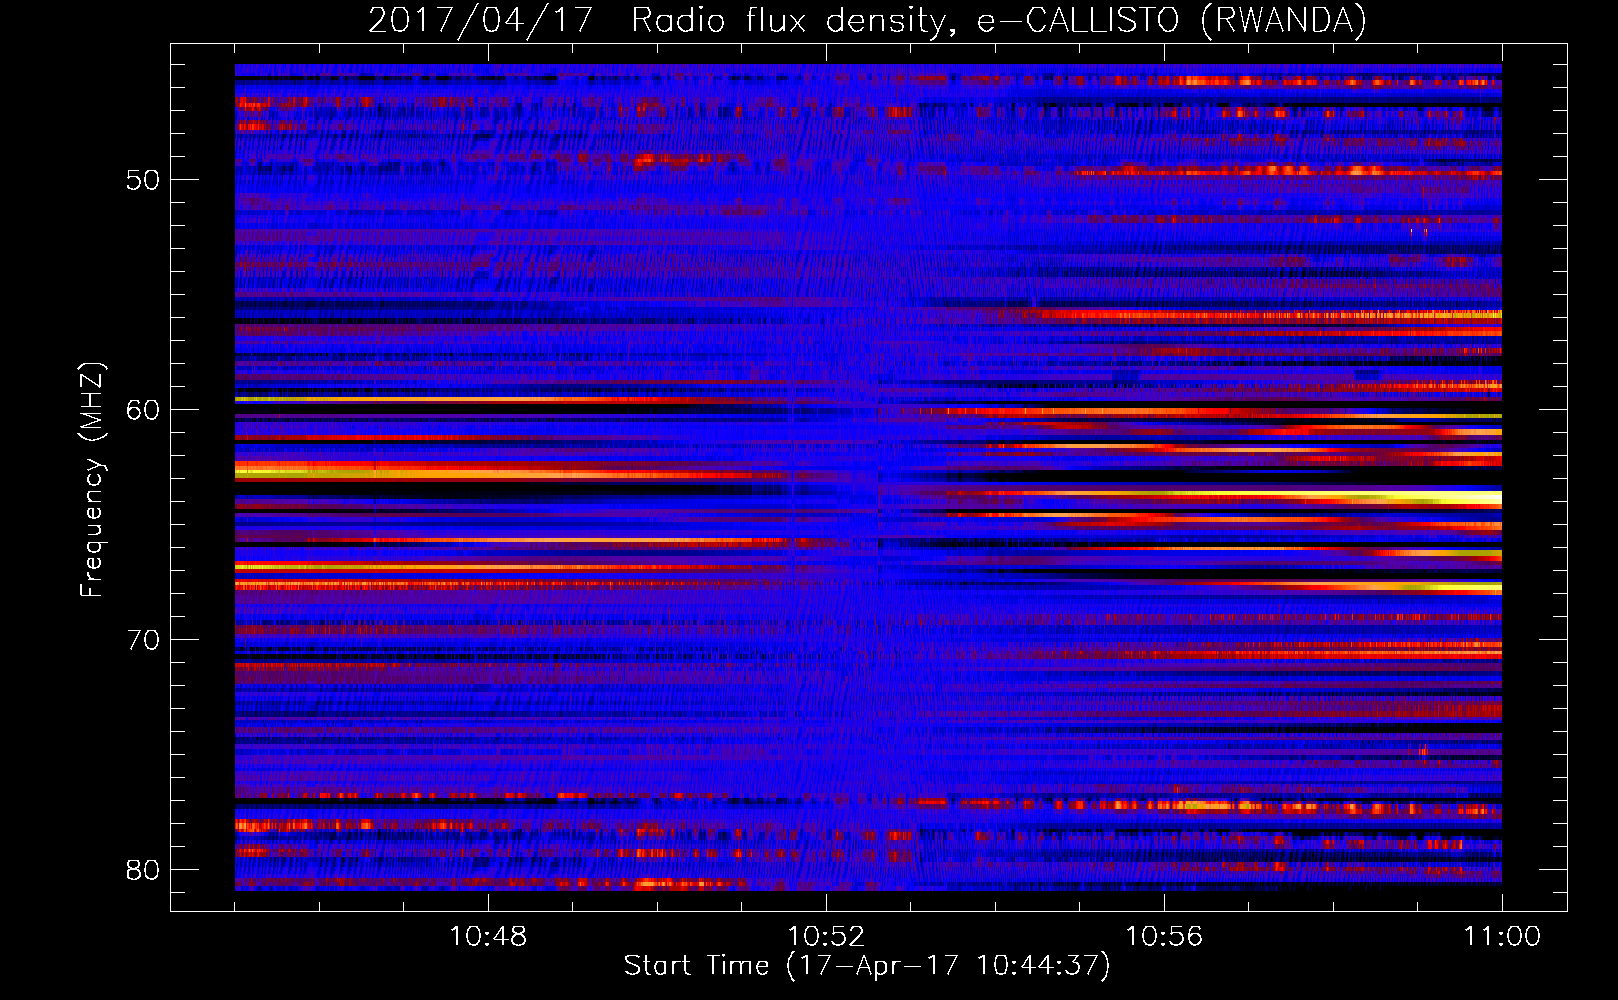Click the 10:56 time tick label

click(1164, 937)
